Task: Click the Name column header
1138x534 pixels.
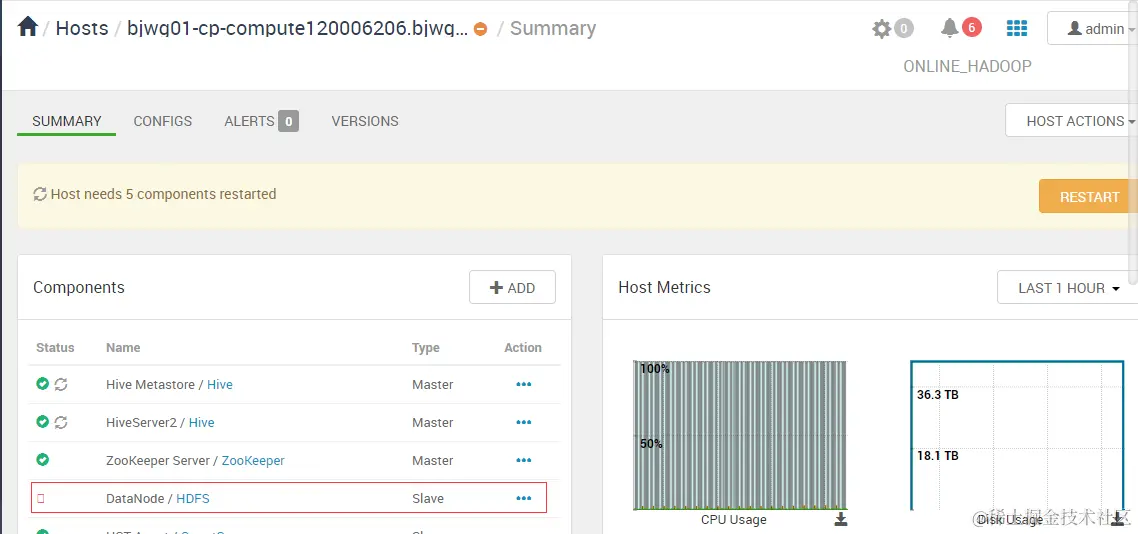Action: pyautogui.click(x=123, y=348)
